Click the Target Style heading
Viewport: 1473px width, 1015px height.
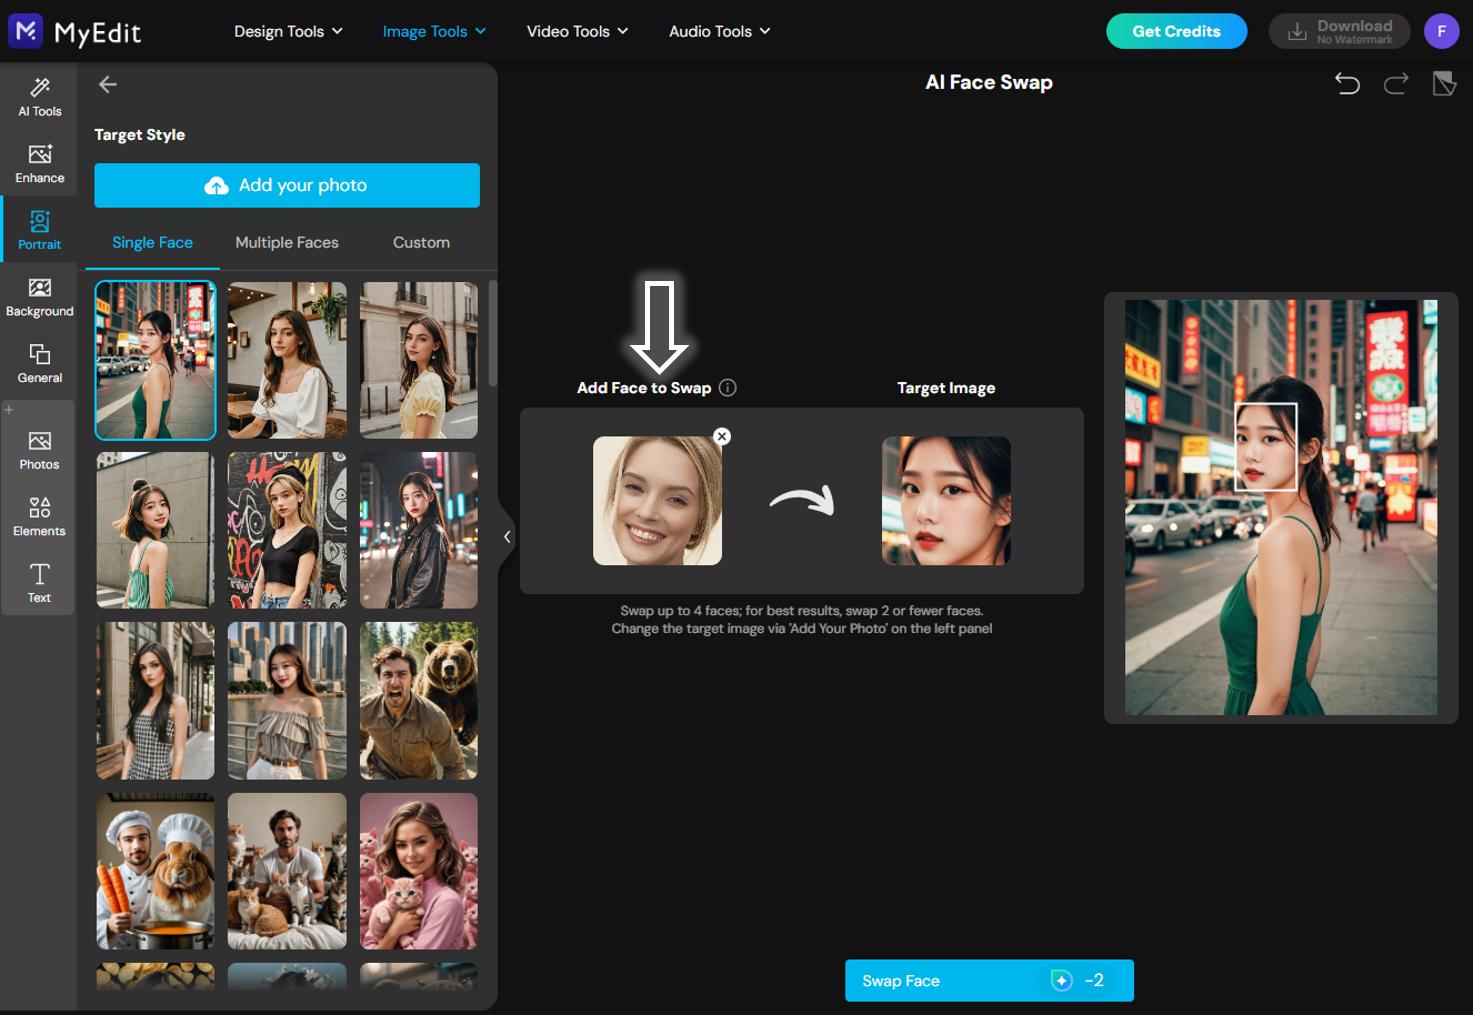(140, 135)
